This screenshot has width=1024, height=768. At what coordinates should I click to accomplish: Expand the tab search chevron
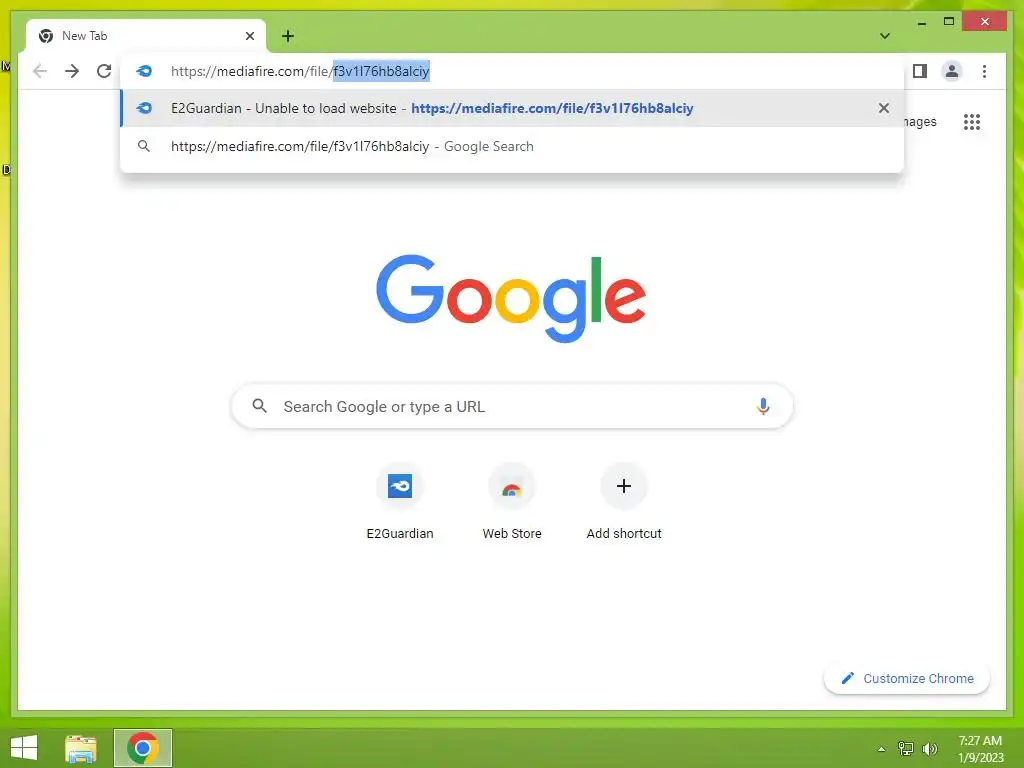(885, 36)
